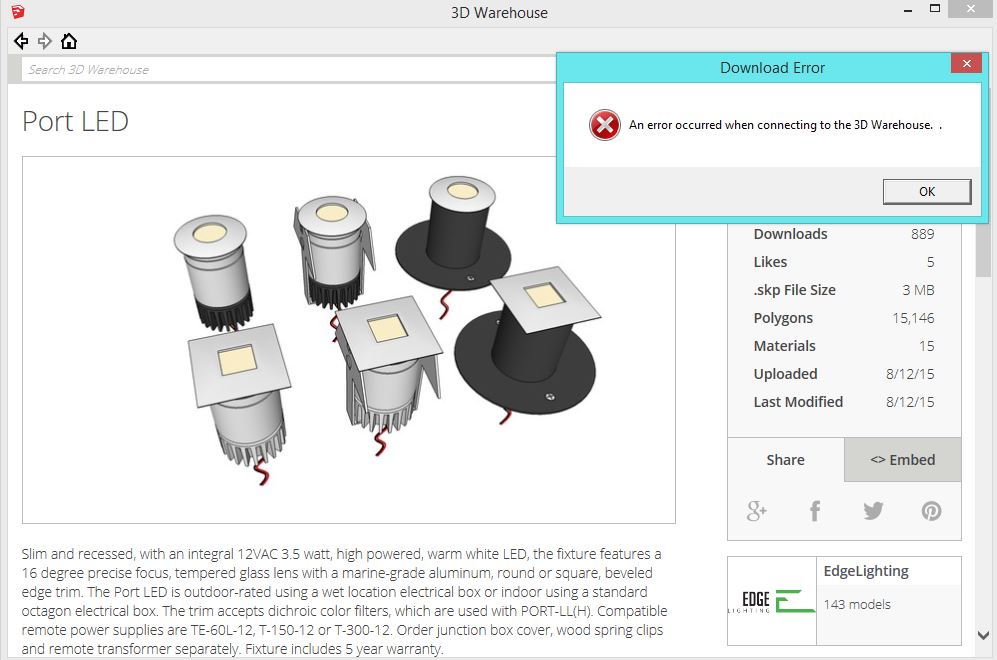
Task: Maximize the 3D Warehouse window
Action: point(934,10)
